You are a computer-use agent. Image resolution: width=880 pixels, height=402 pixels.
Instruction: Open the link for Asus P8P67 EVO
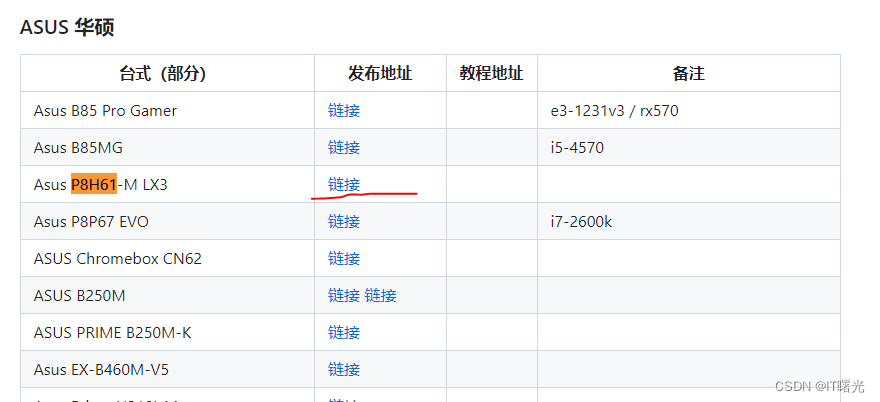point(343,222)
